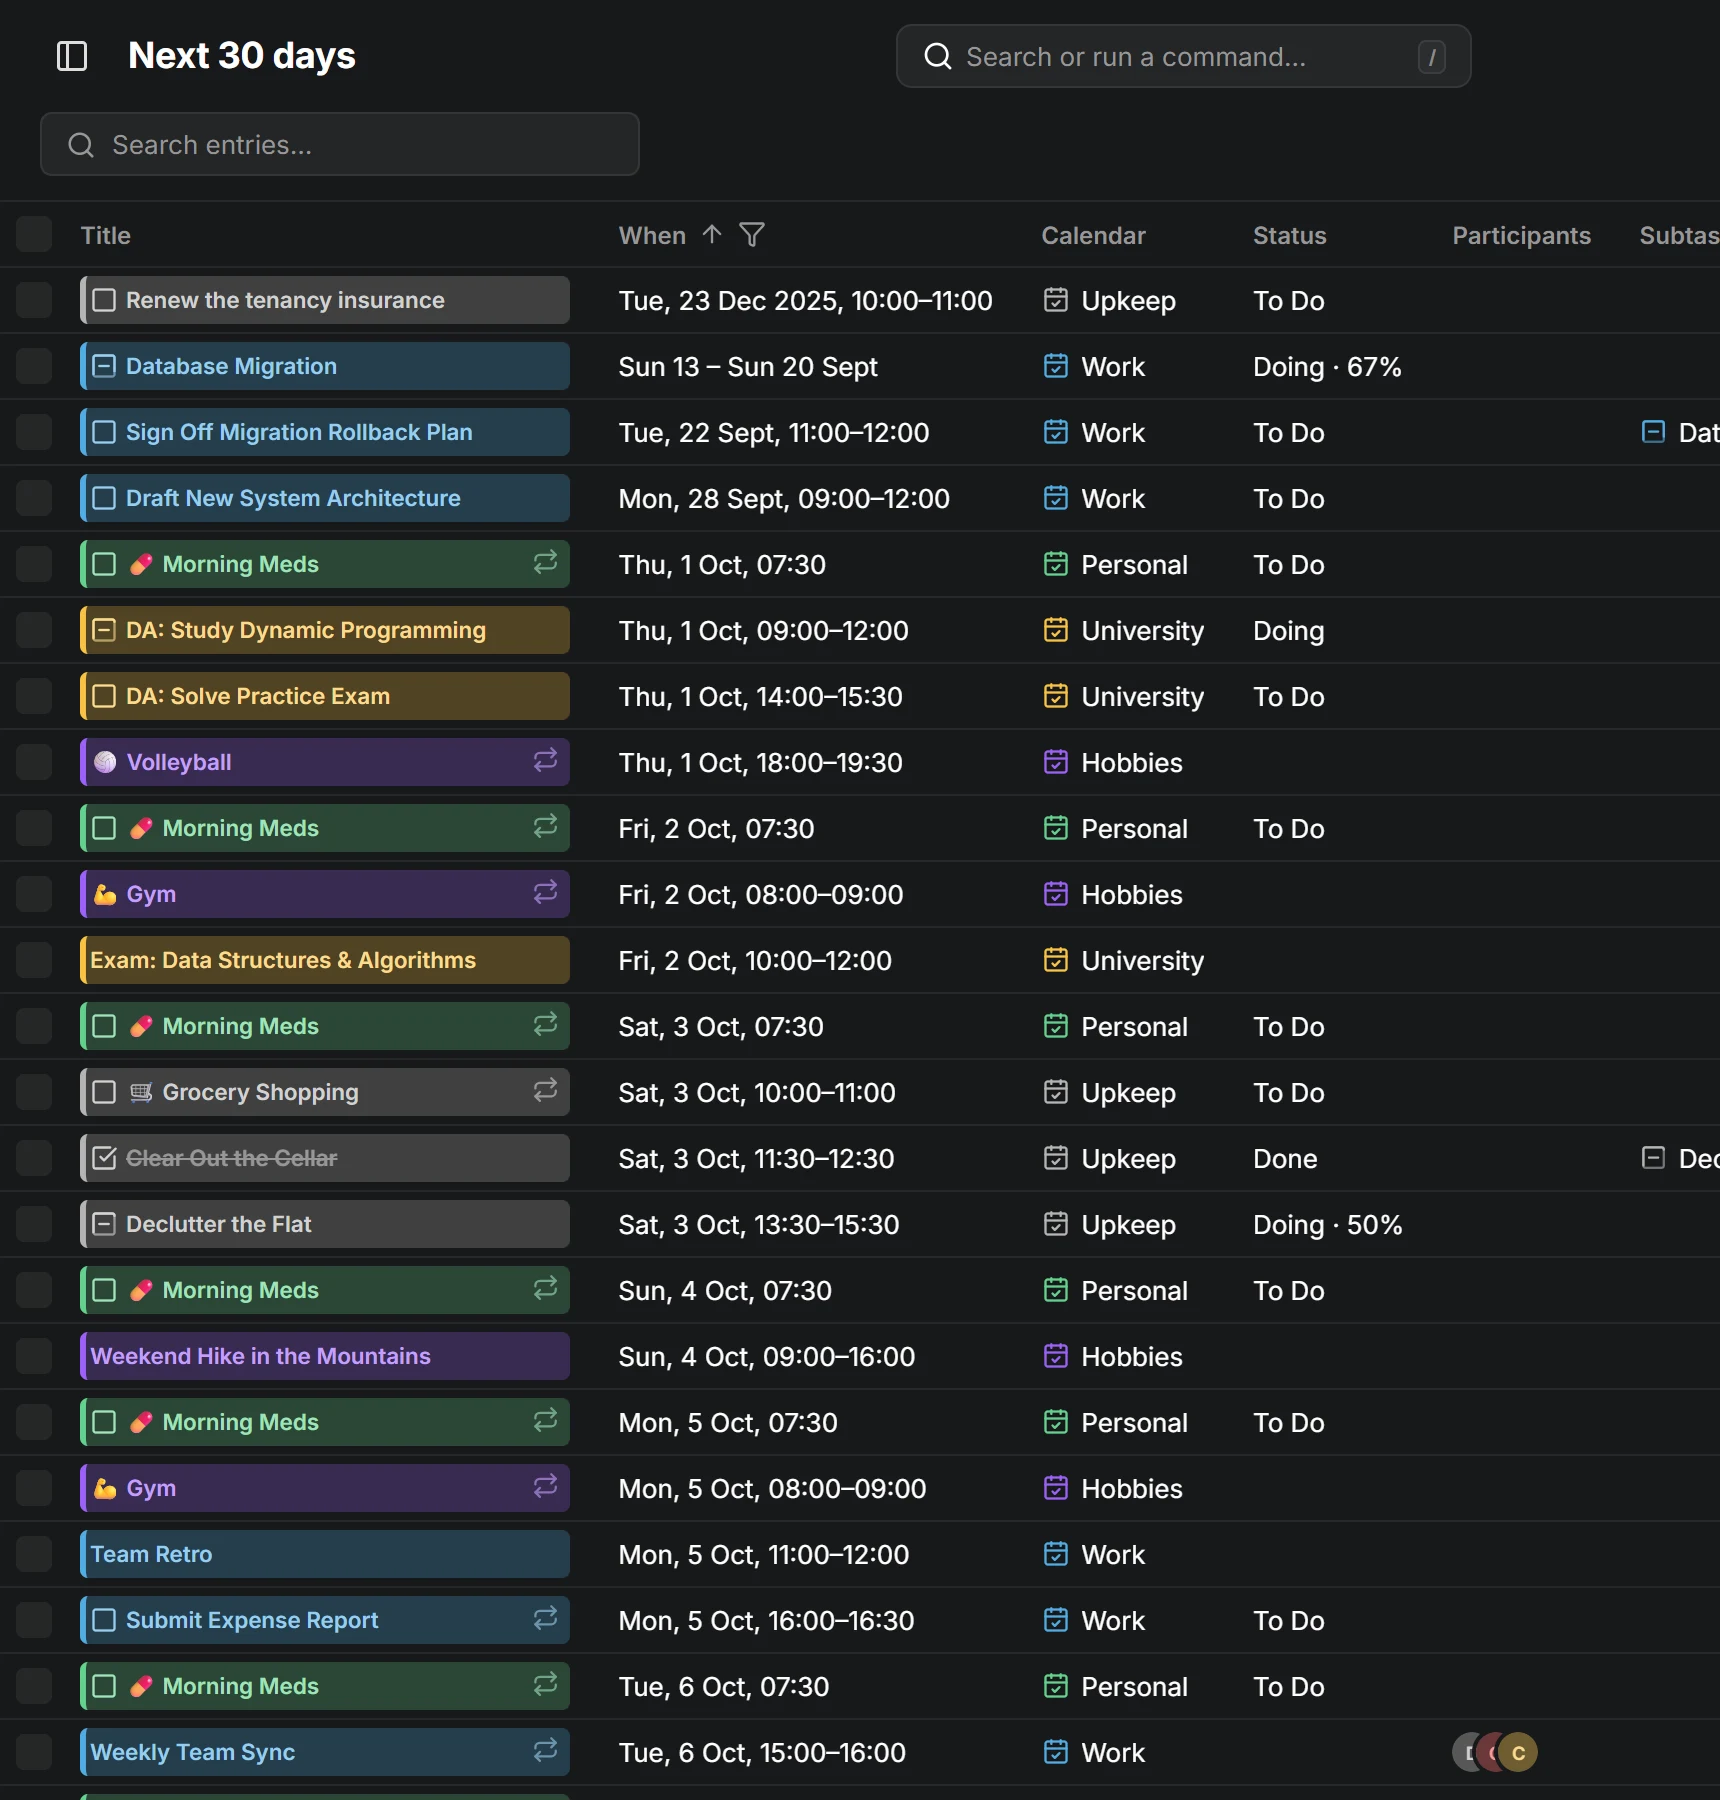The image size is (1720, 1800).
Task: Select the row checkbox for Team Retro
Action: coord(34,1554)
